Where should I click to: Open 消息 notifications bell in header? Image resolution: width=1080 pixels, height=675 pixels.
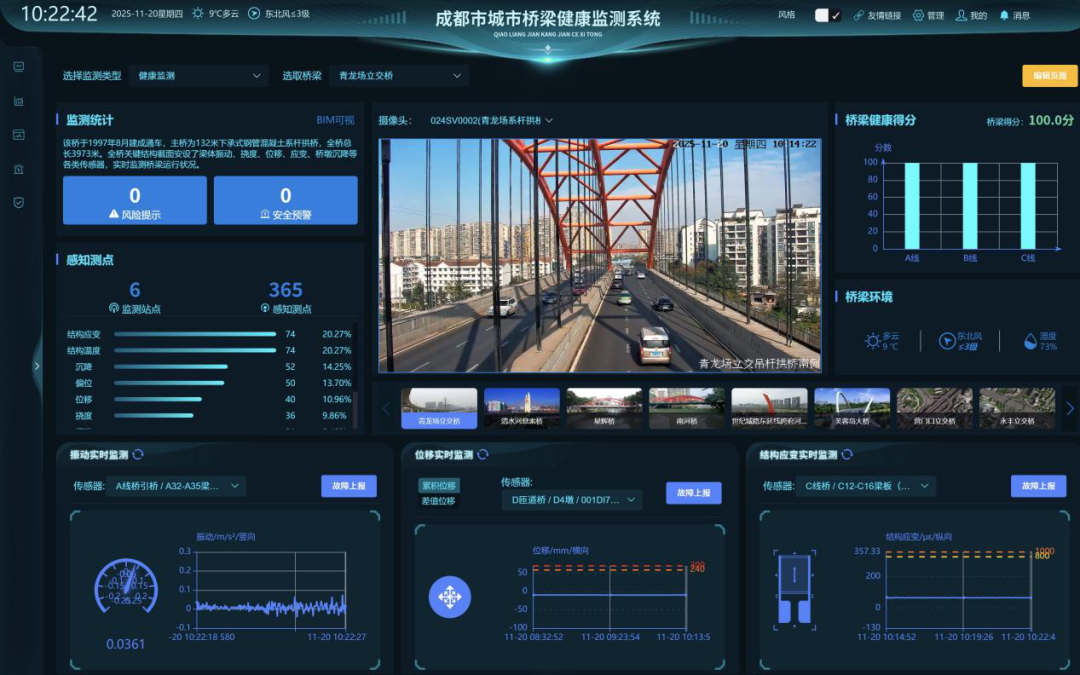coord(1014,15)
